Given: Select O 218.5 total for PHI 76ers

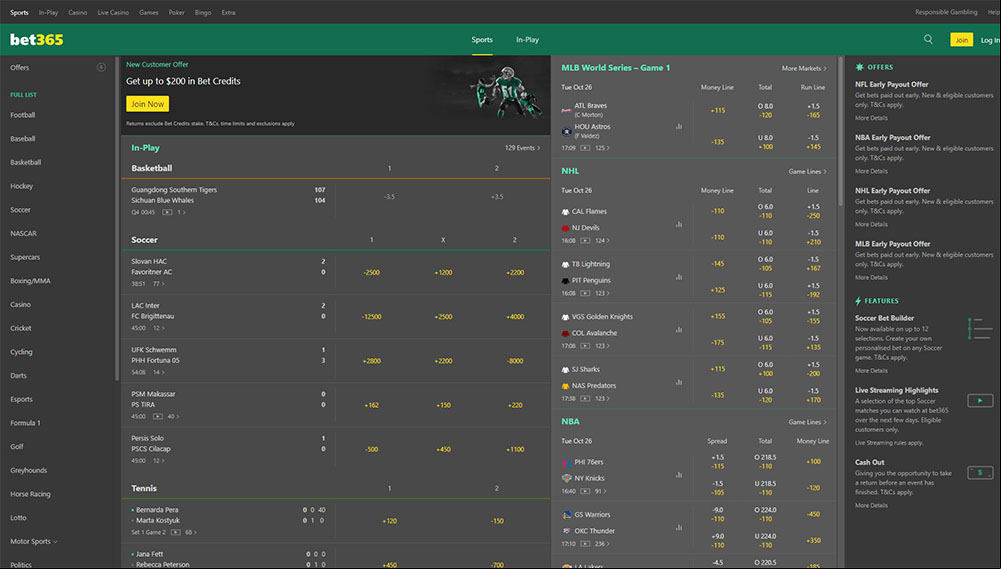Looking at the screenshot, I should [x=765, y=462].
